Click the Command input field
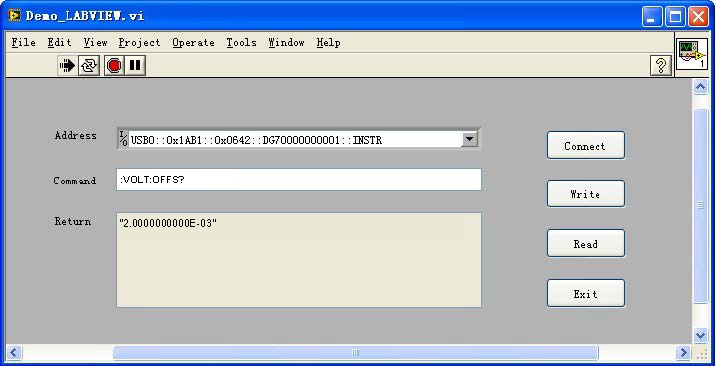 tap(299, 179)
